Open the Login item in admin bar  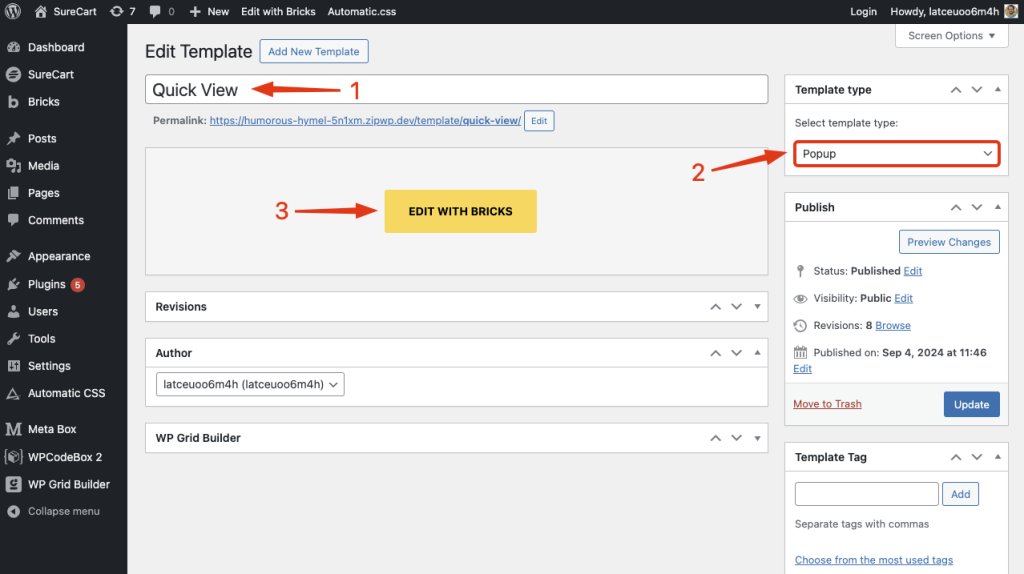pos(863,11)
